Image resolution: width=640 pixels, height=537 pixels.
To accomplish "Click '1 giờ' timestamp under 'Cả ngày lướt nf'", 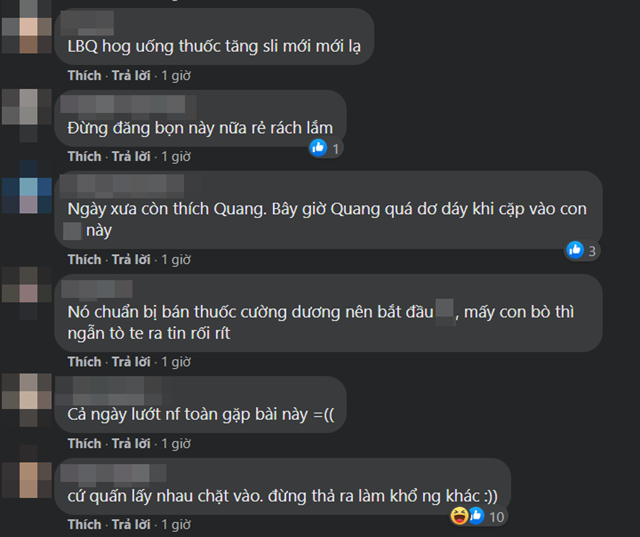I will tap(176, 444).
